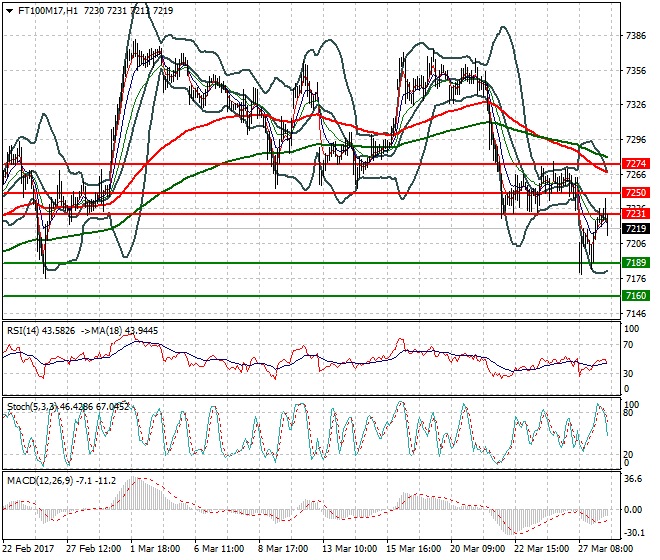Click the 13 Mar 10:00 time axis label
This screenshot has width=660, height=560.
[x=349, y=549]
